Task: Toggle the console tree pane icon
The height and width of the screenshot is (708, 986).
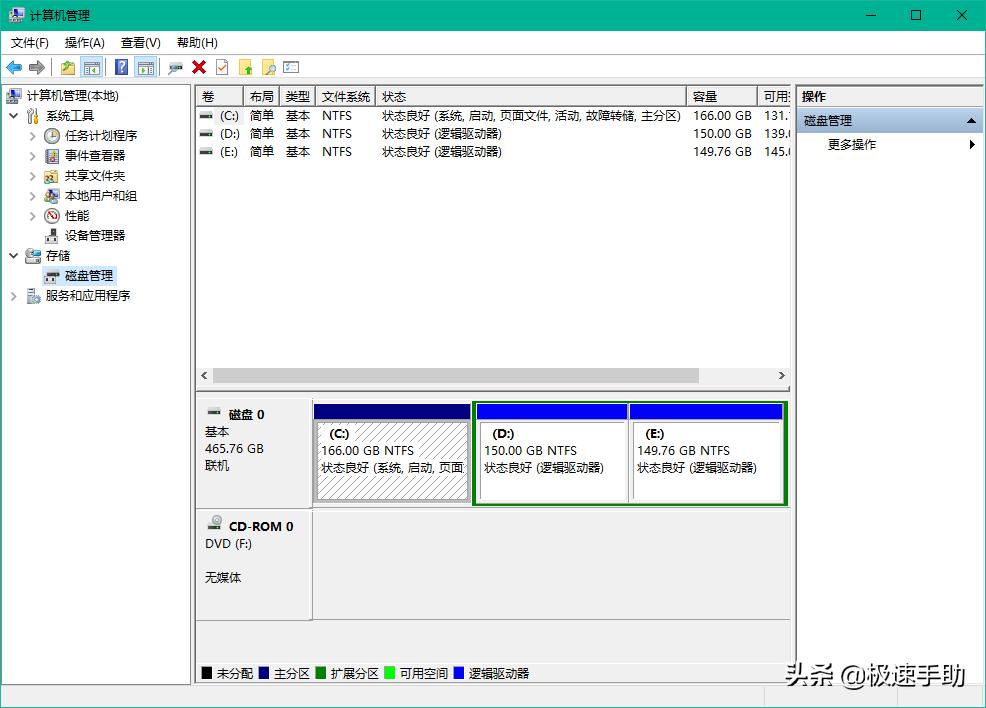Action: (x=91, y=67)
